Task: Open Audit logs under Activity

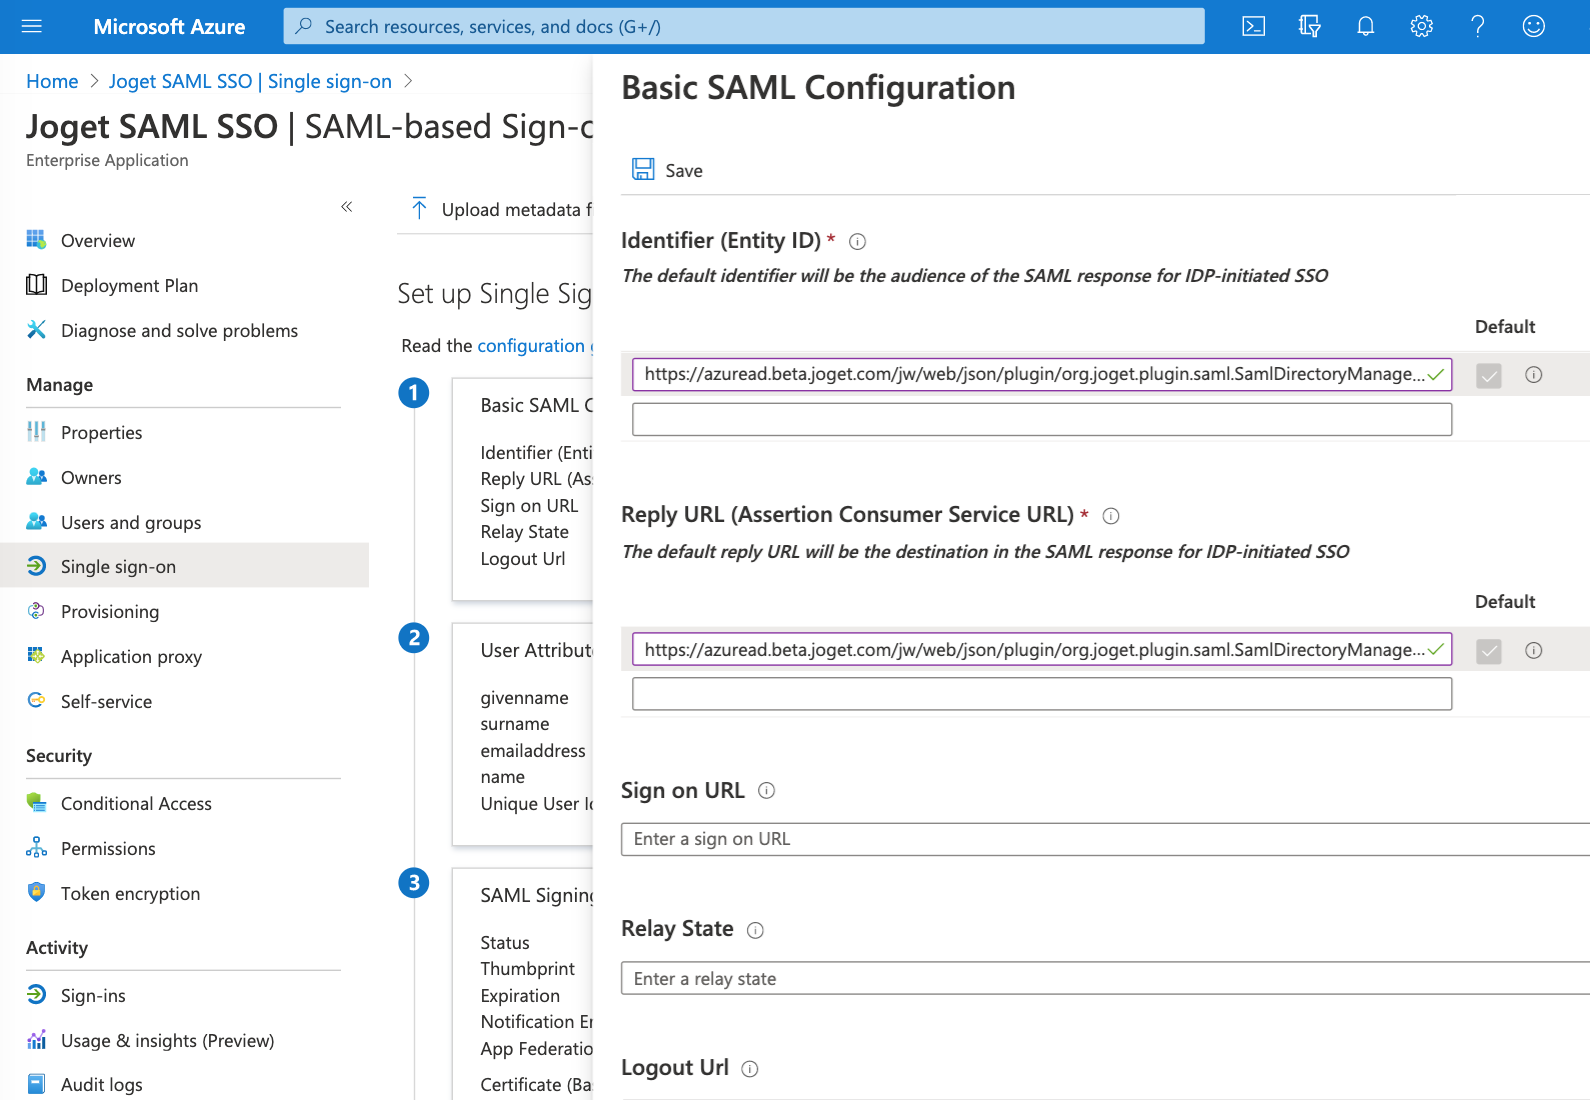Action: coord(101,1085)
